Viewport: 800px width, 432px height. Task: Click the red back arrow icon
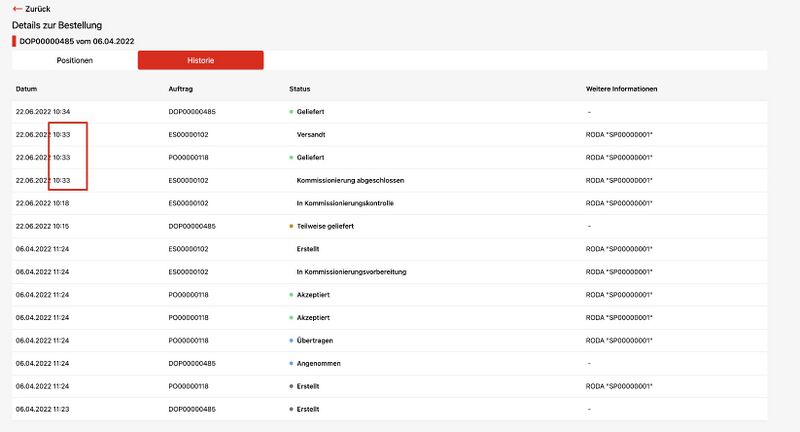coord(17,9)
